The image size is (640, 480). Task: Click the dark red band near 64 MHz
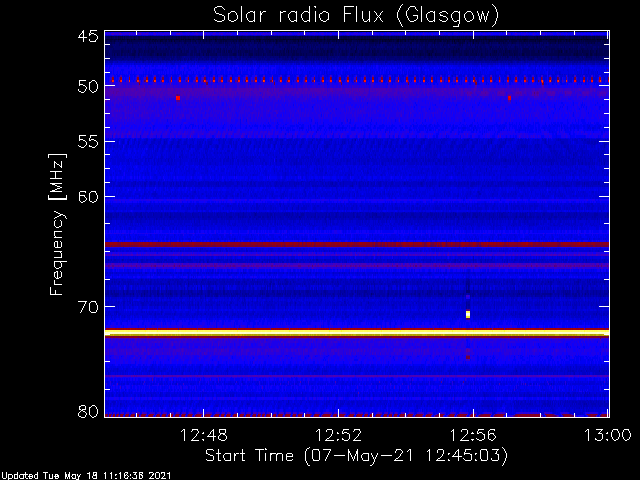[357, 244]
